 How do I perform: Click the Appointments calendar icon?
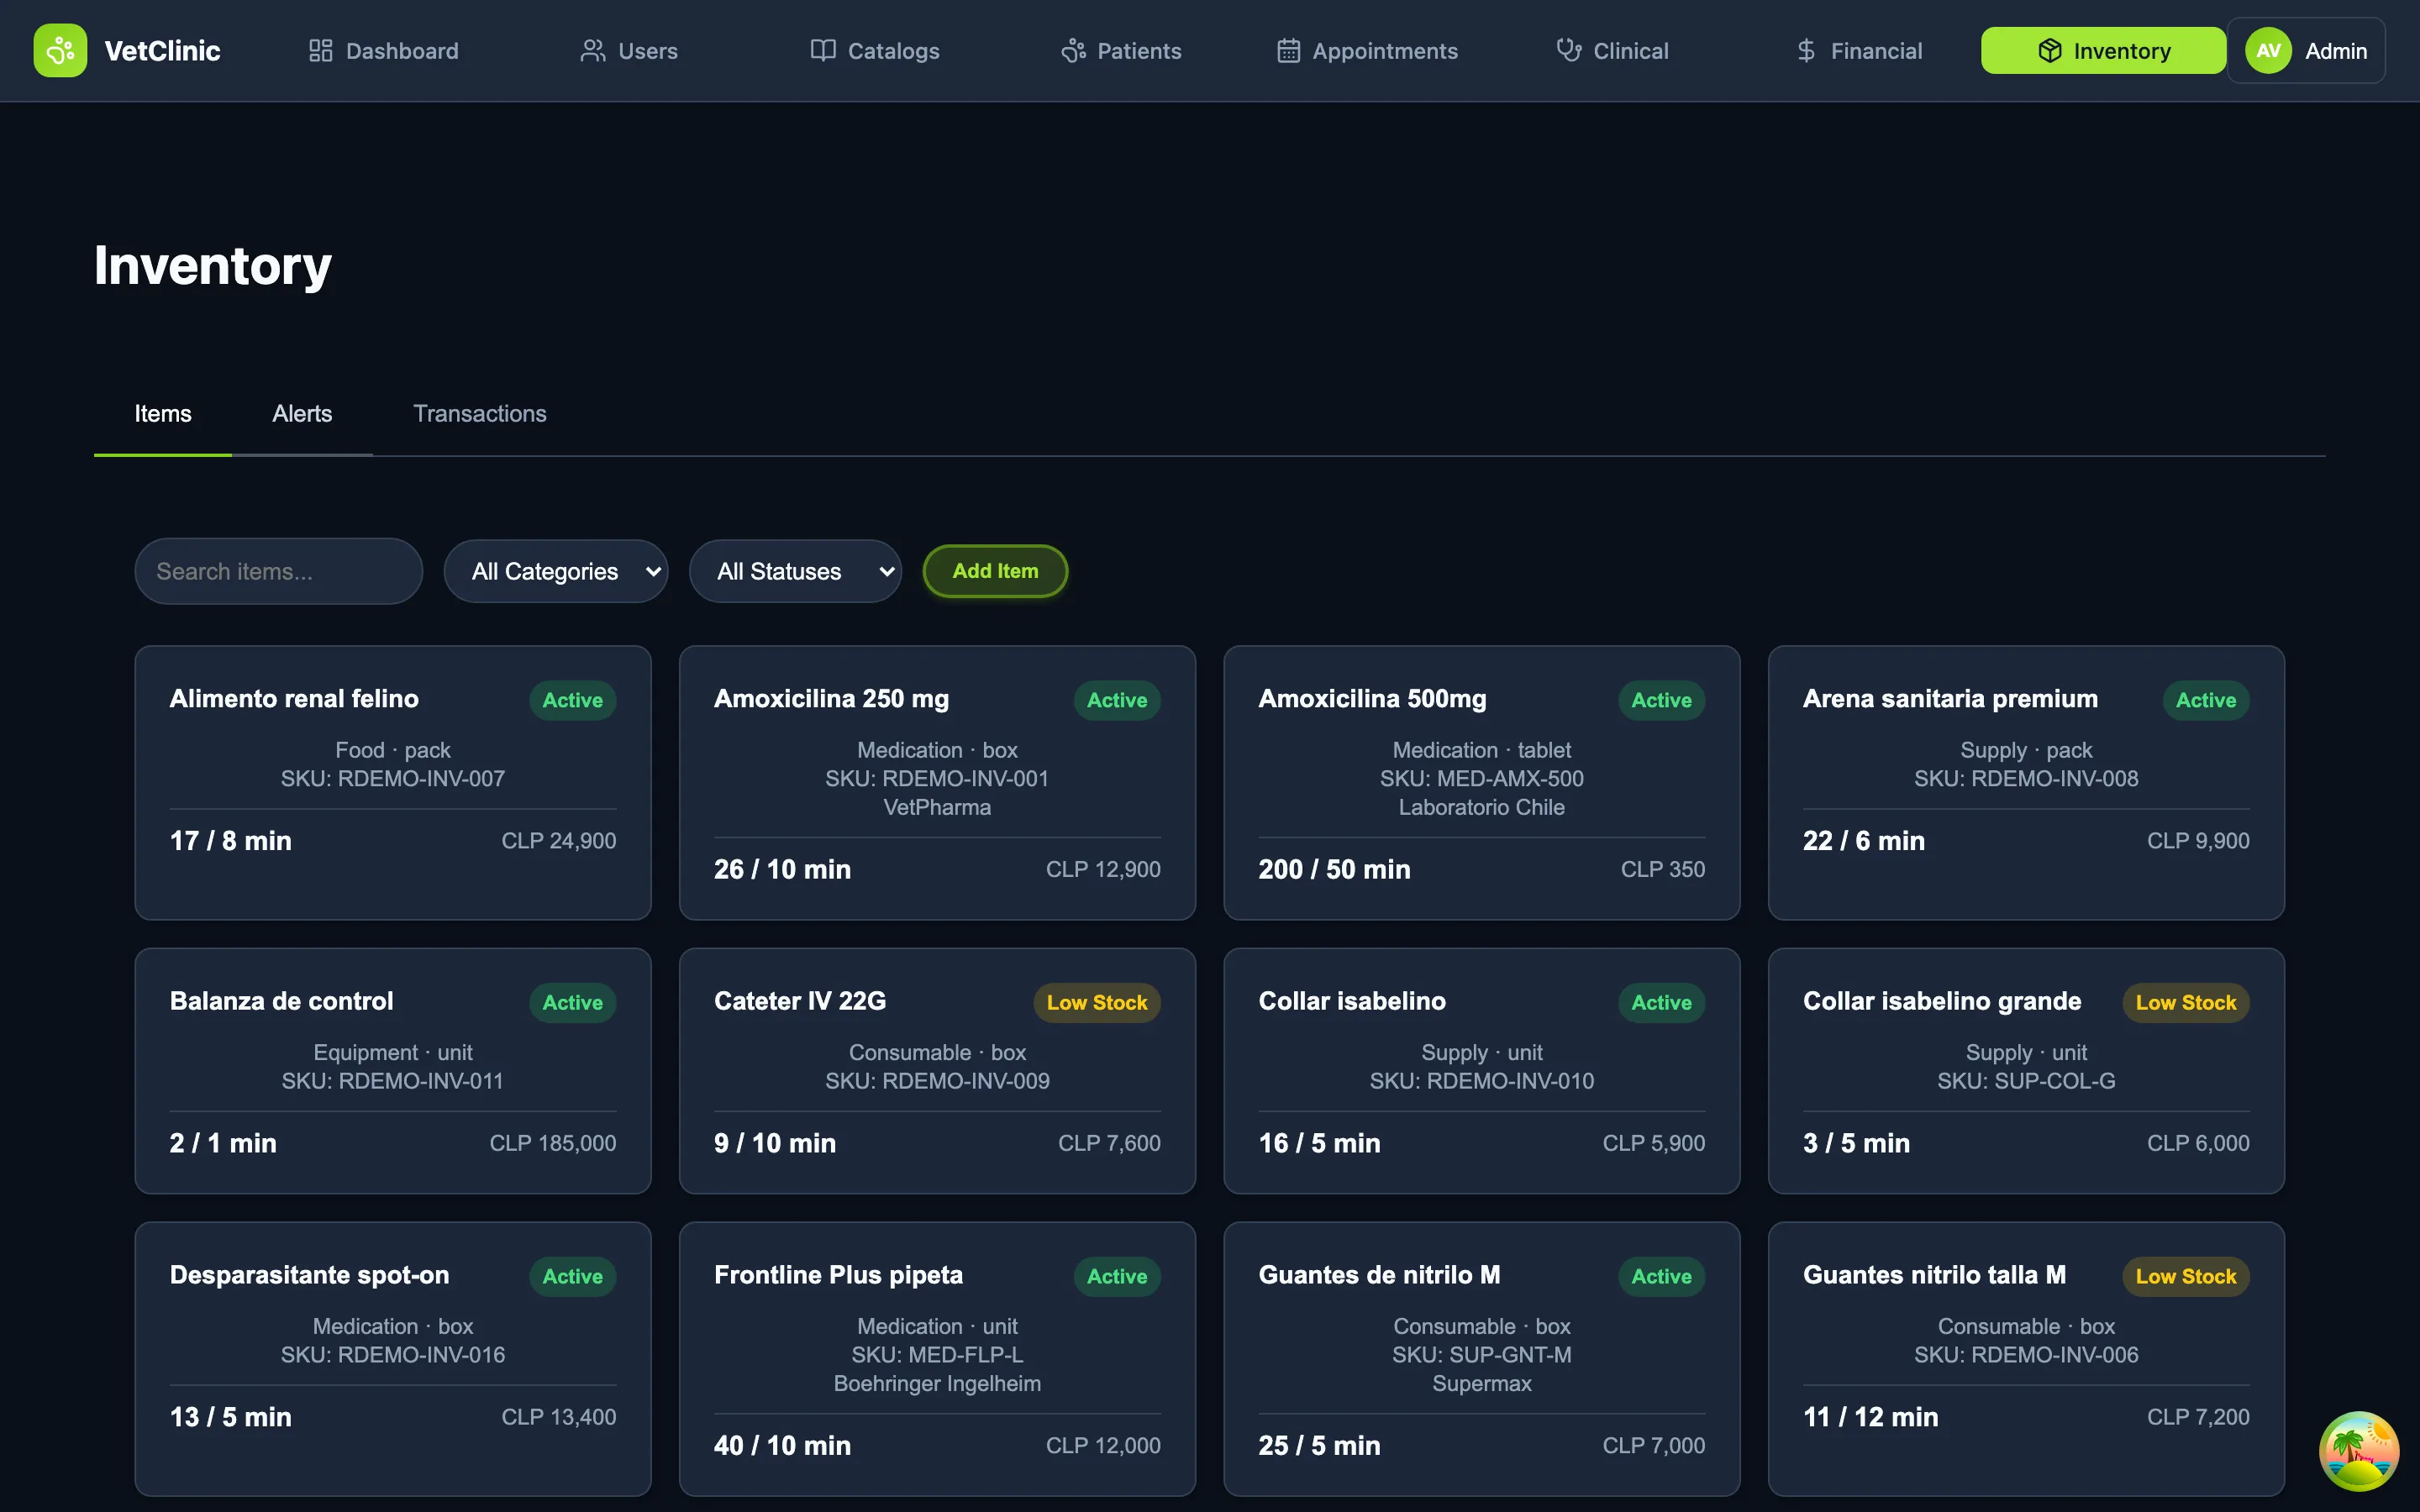point(1288,50)
